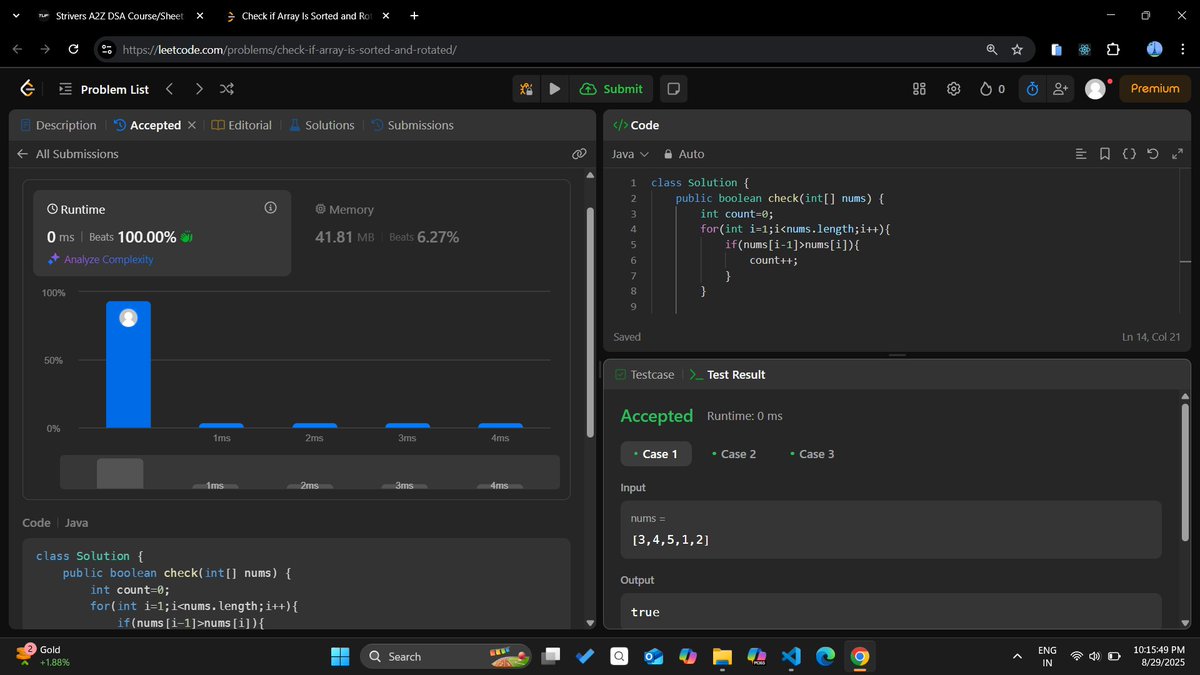Switch to the Solutions tab
The height and width of the screenshot is (675, 1200).
[x=322, y=125]
